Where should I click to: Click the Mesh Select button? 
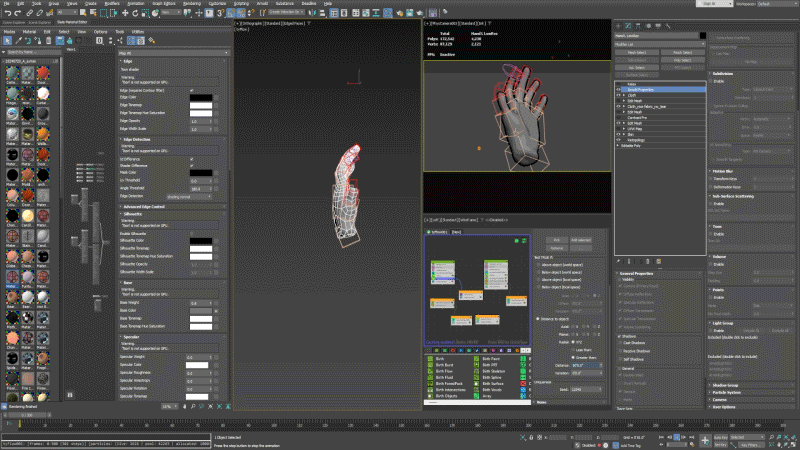coord(635,51)
